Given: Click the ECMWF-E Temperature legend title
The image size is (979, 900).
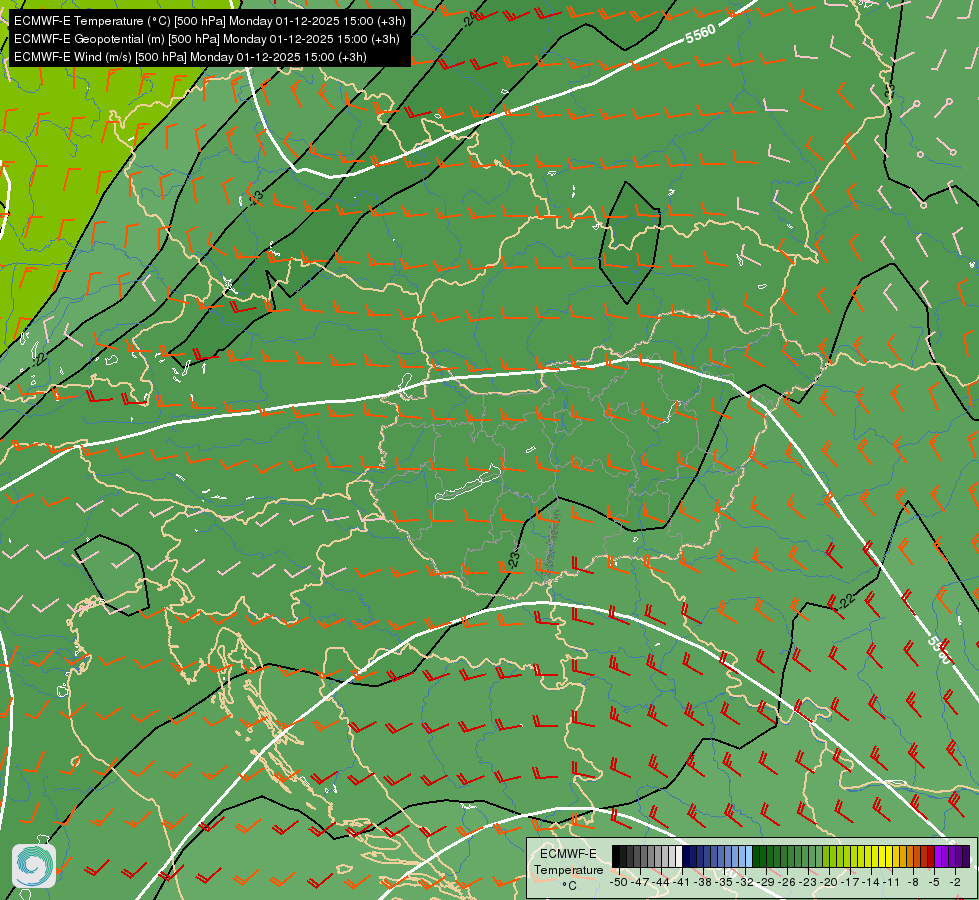Looking at the screenshot, I should point(568,861).
